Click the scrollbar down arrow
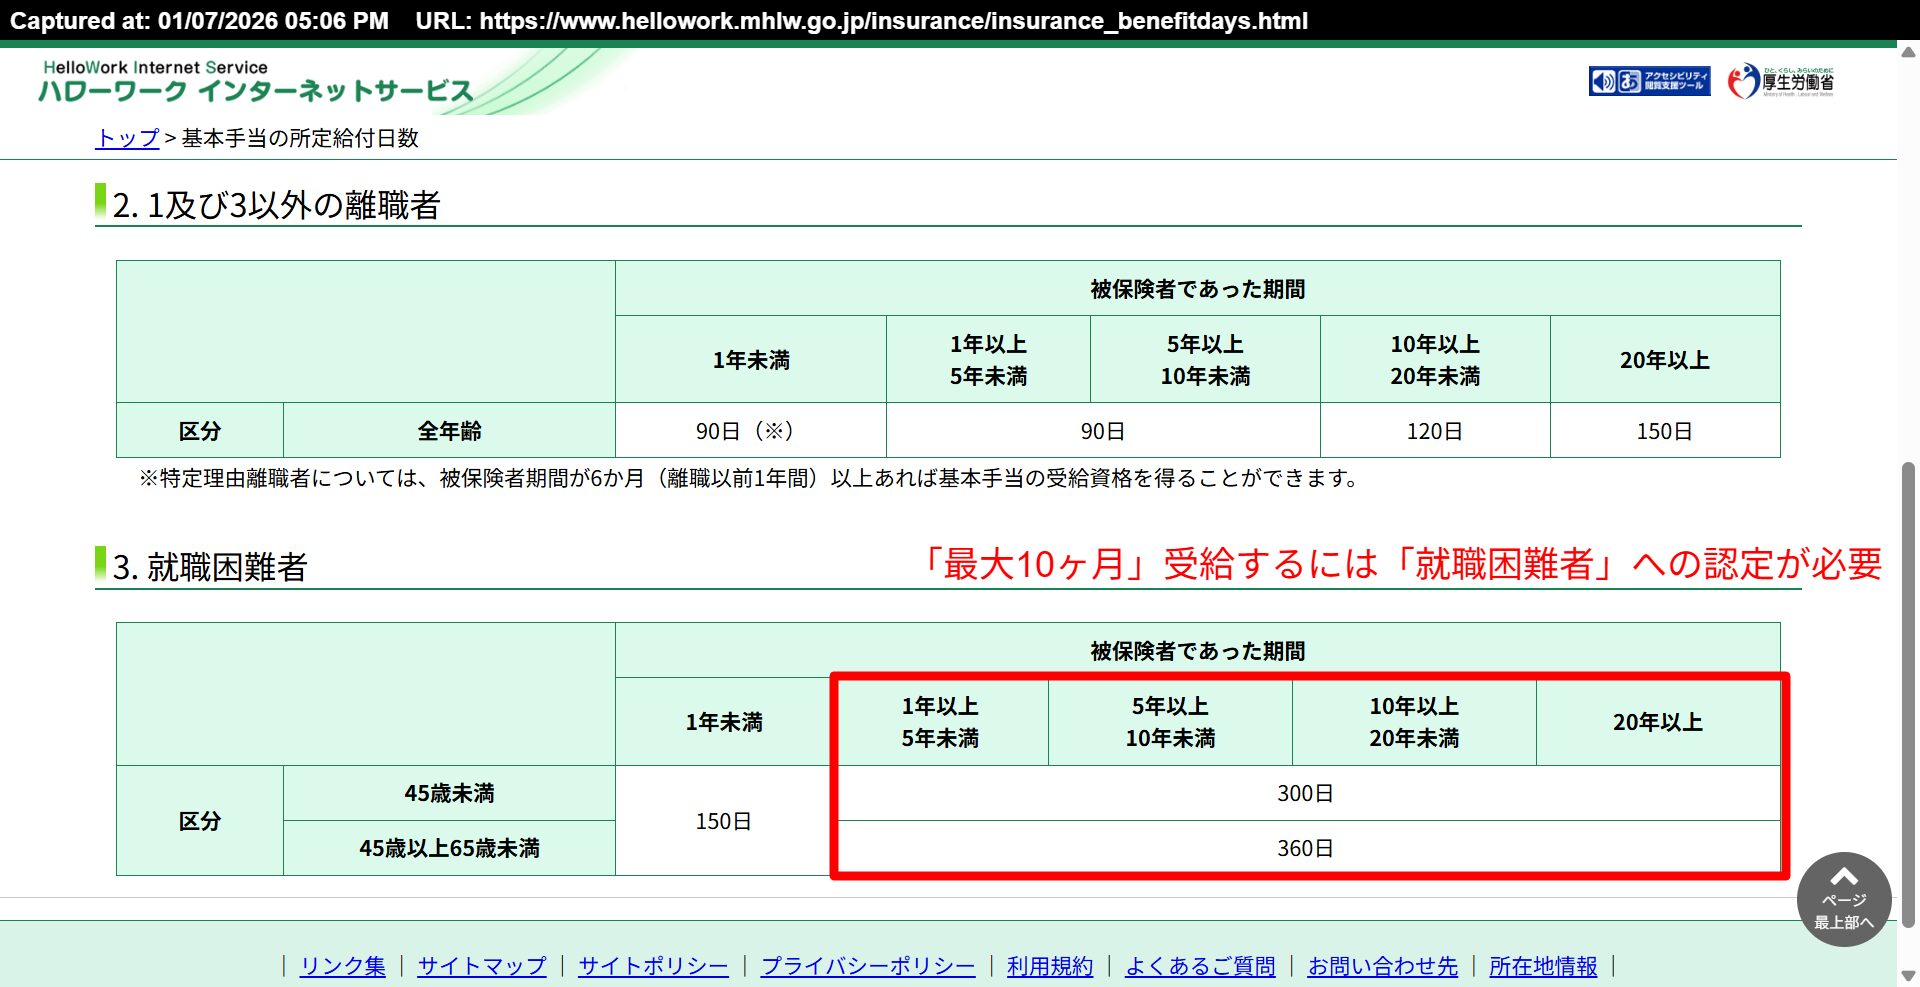This screenshot has height=987, width=1920. [x=1908, y=976]
